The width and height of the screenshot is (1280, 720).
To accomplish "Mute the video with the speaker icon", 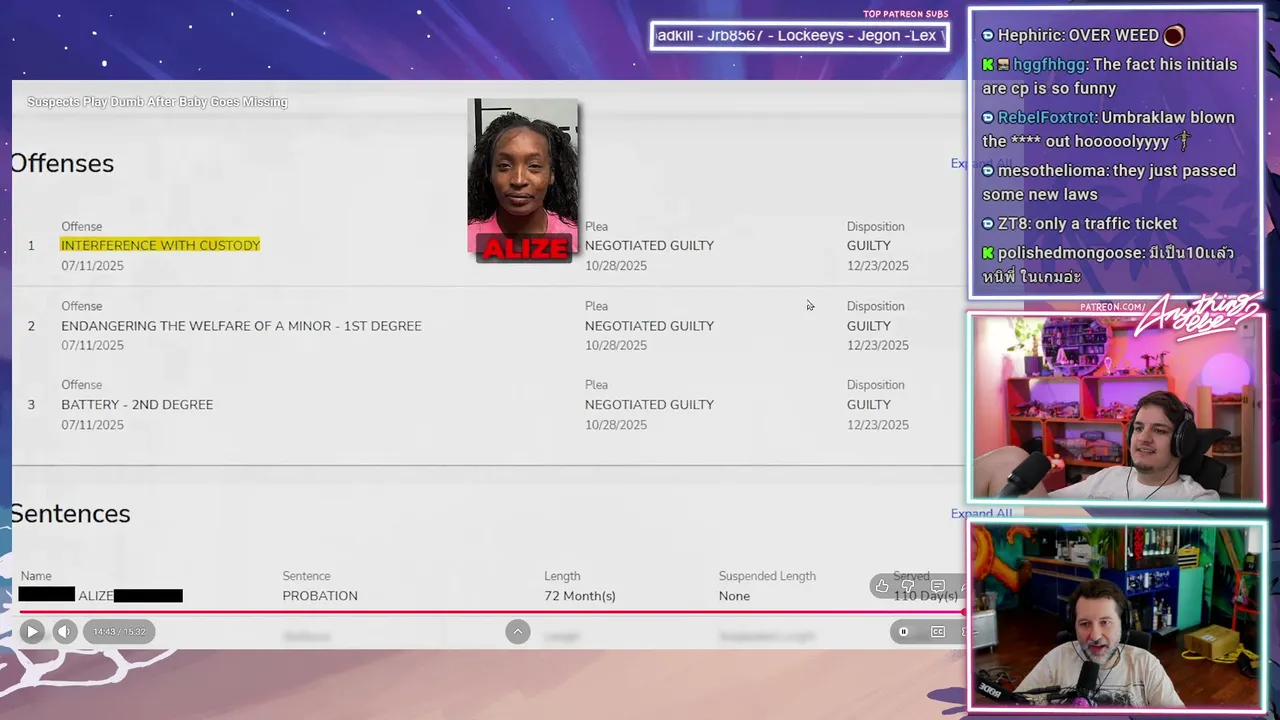I will click(64, 631).
